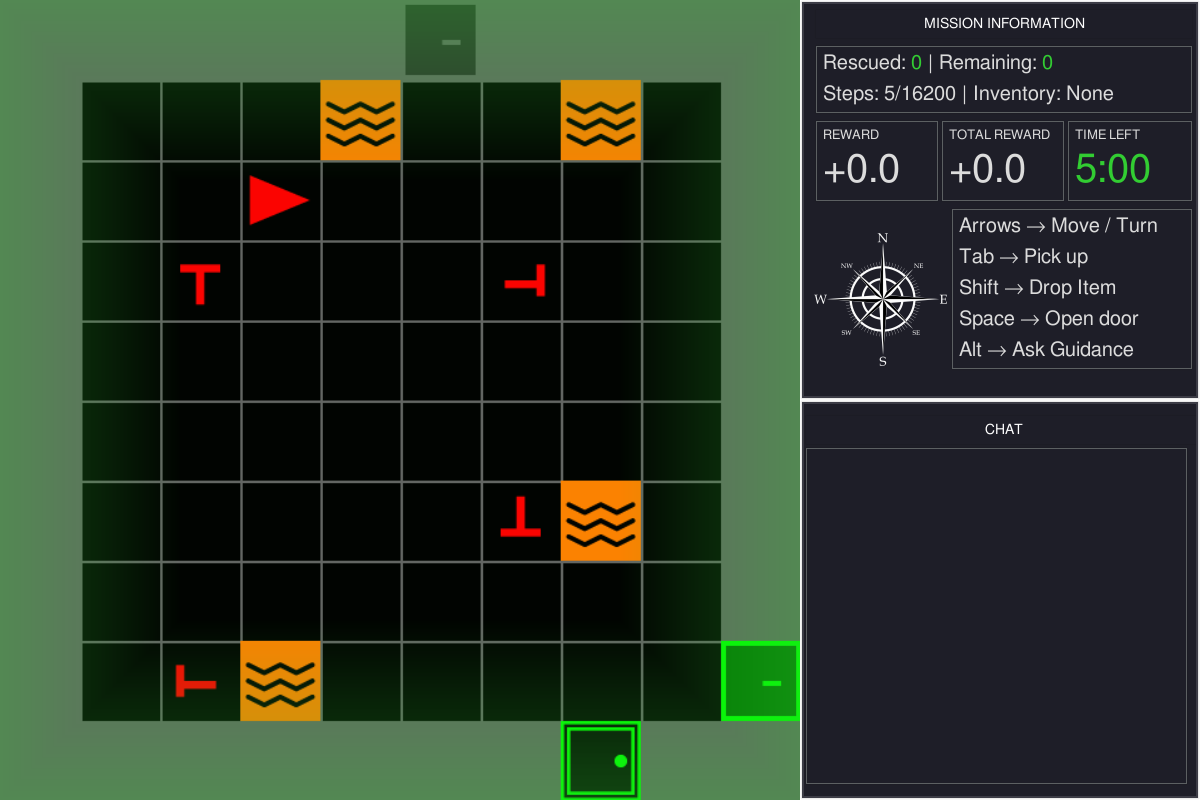1200x800 pixels.
Task: Click the 'Remaining: 0' counter
Action: [996, 62]
